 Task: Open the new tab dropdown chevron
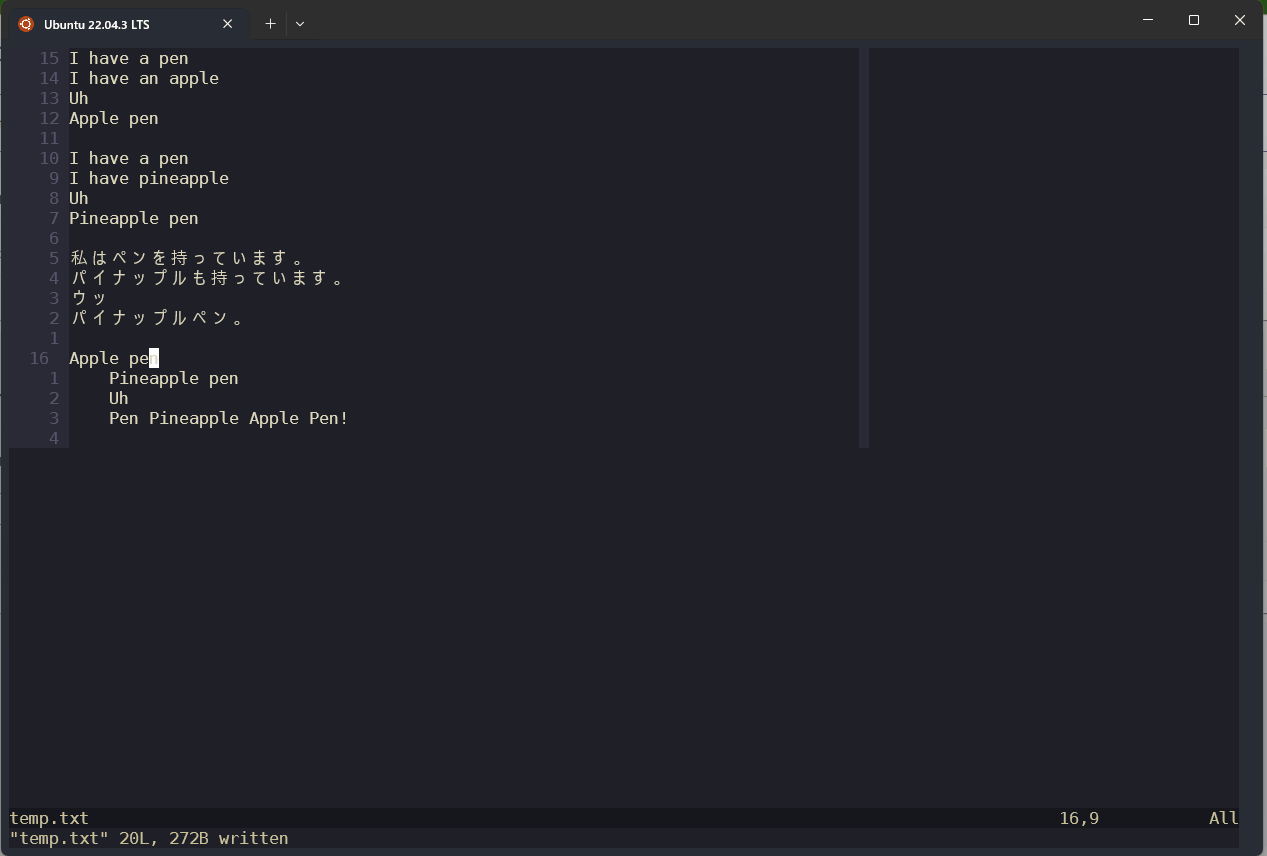coord(299,23)
